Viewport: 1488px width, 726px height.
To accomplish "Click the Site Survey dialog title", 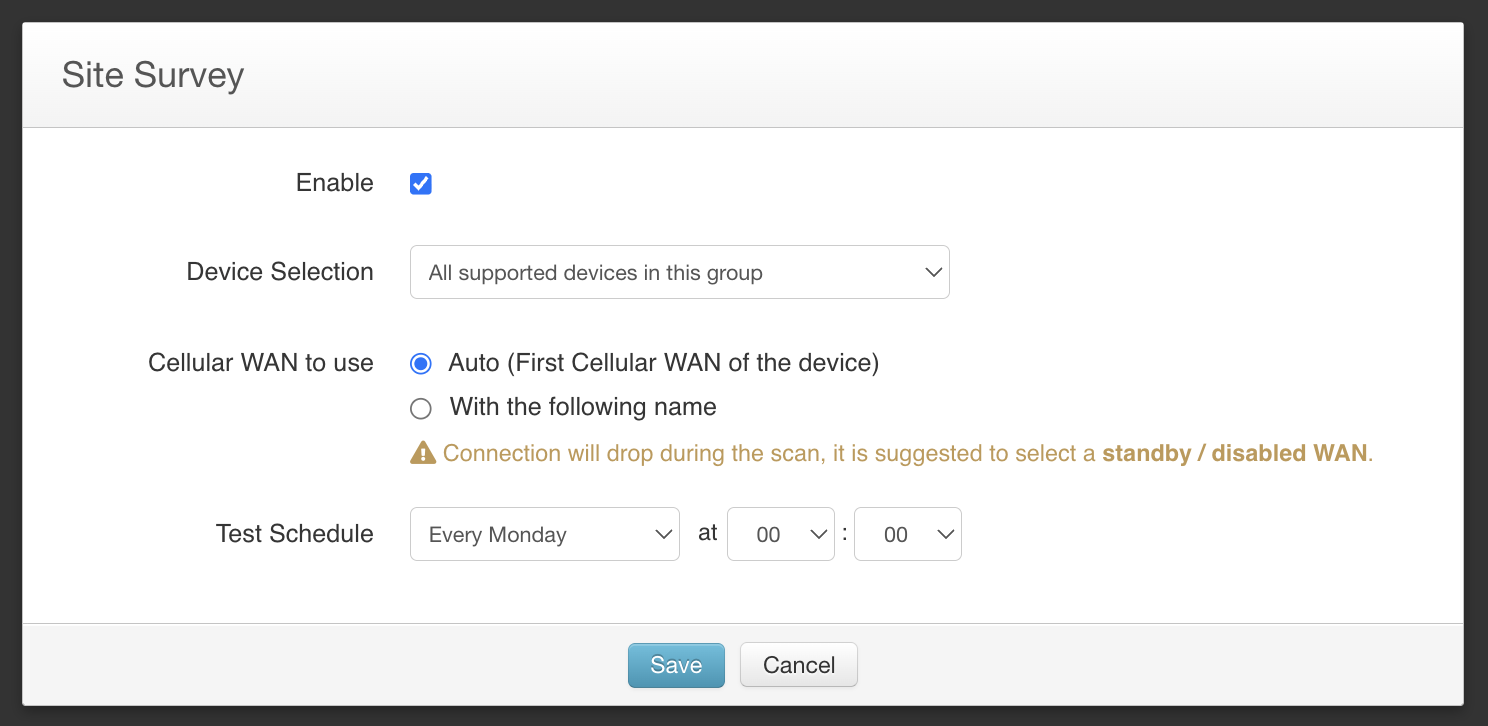I will tap(153, 76).
